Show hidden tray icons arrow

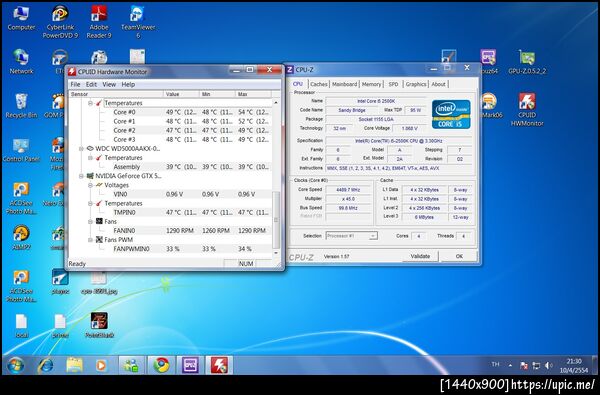[510, 366]
